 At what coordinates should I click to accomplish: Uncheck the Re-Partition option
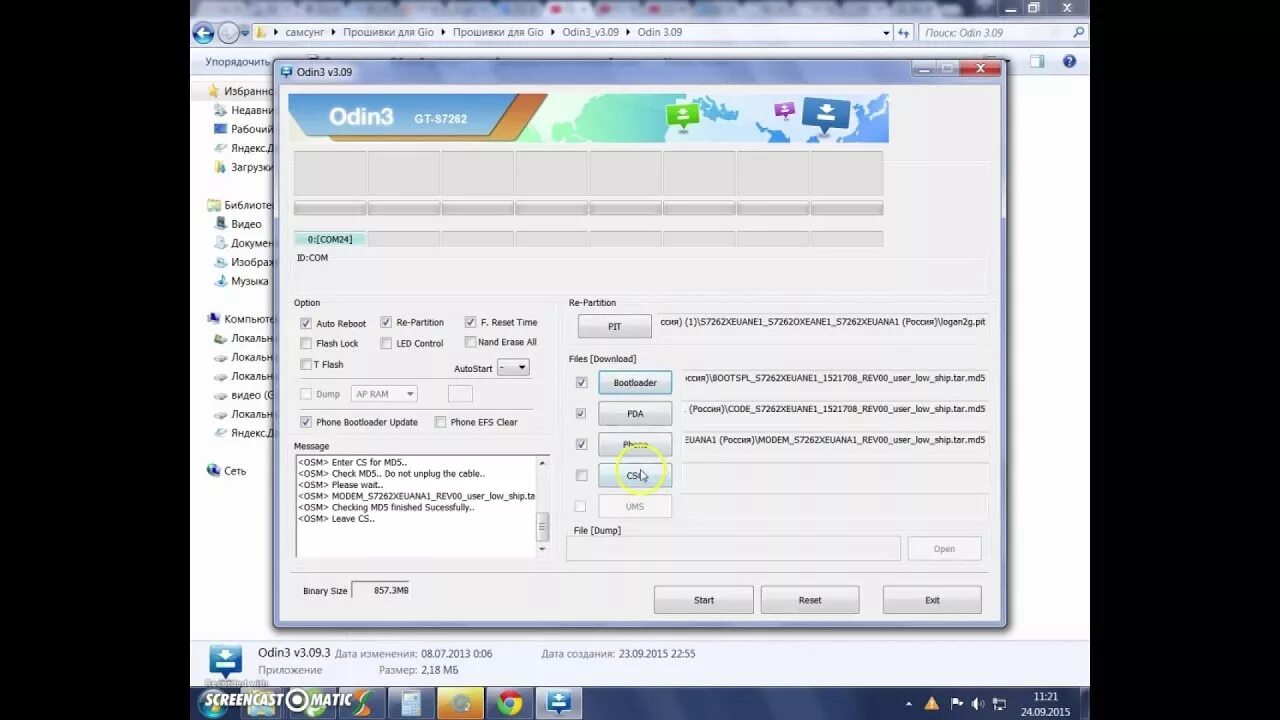[x=386, y=322]
